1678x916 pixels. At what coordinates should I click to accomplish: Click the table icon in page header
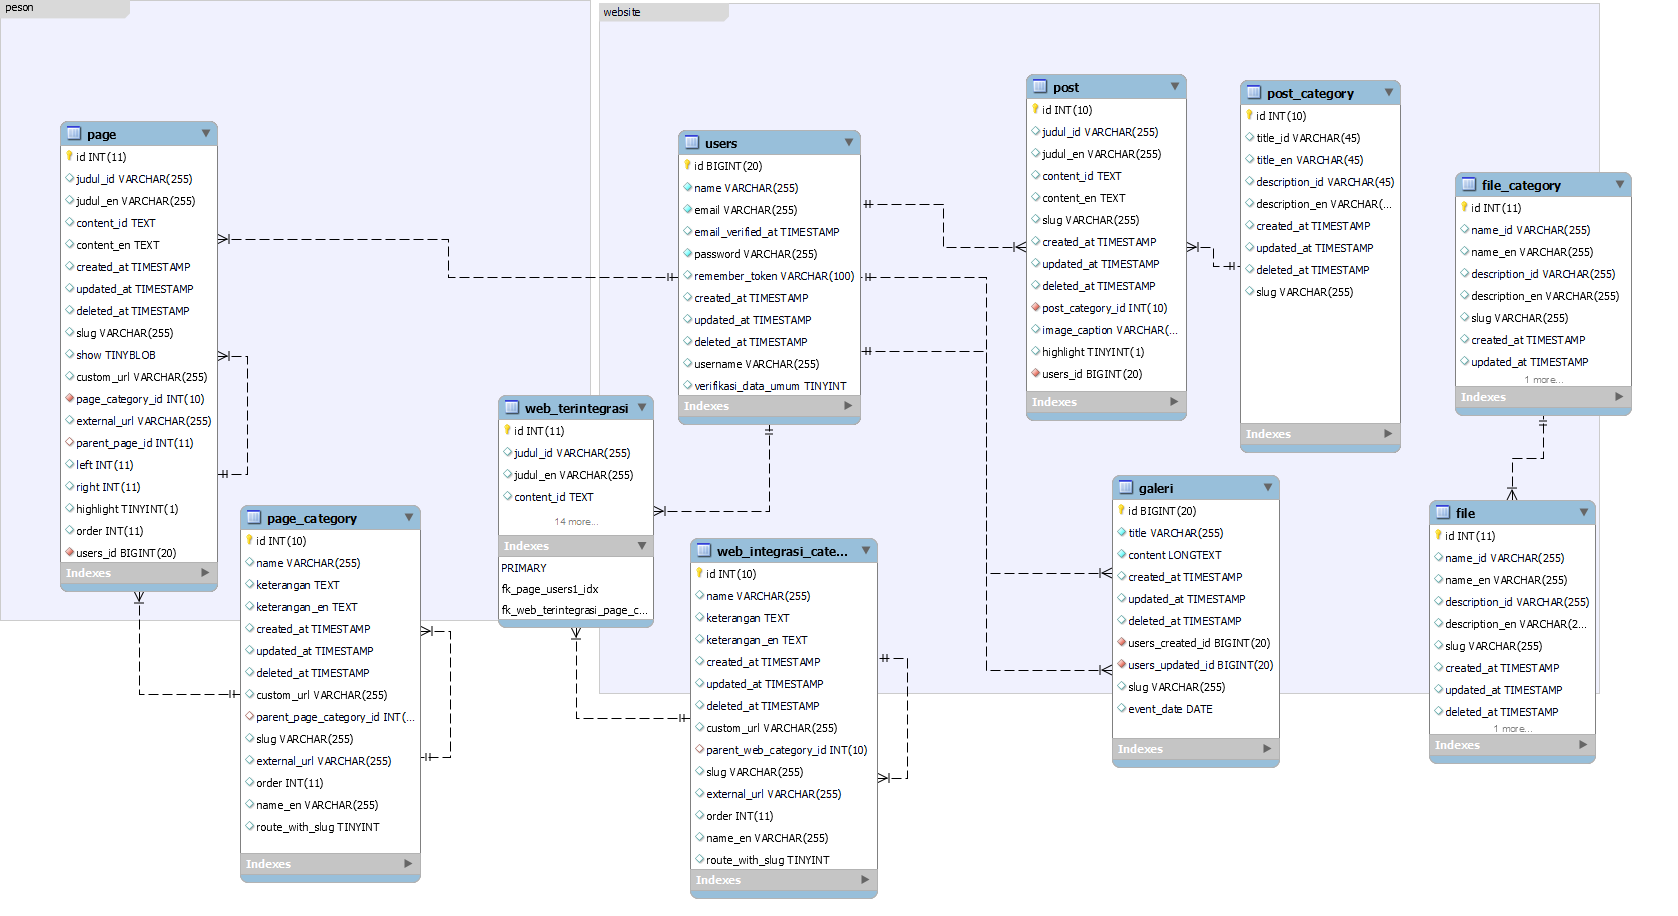pyautogui.click(x=74, y=134)
